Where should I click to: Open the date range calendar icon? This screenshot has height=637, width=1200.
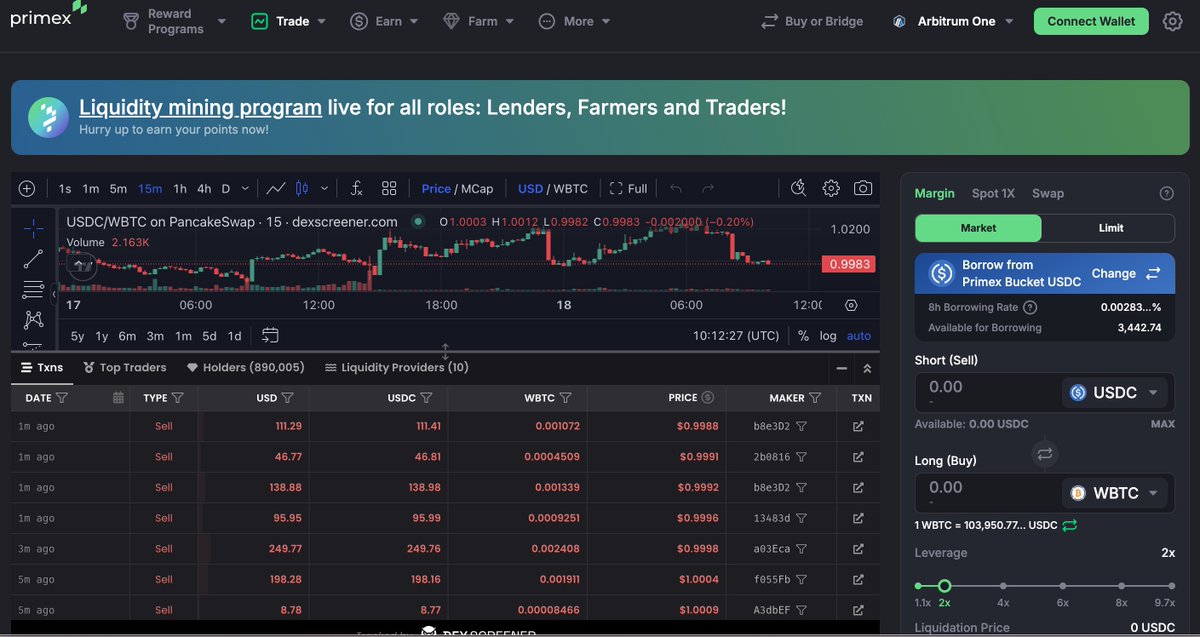coord(270,336)
